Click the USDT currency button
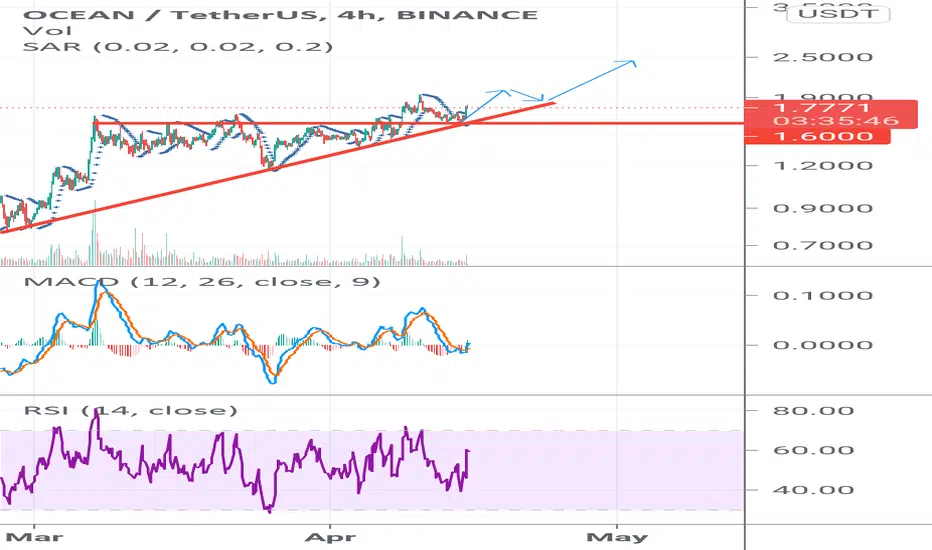932x550 pixels. tap(838, 13)
